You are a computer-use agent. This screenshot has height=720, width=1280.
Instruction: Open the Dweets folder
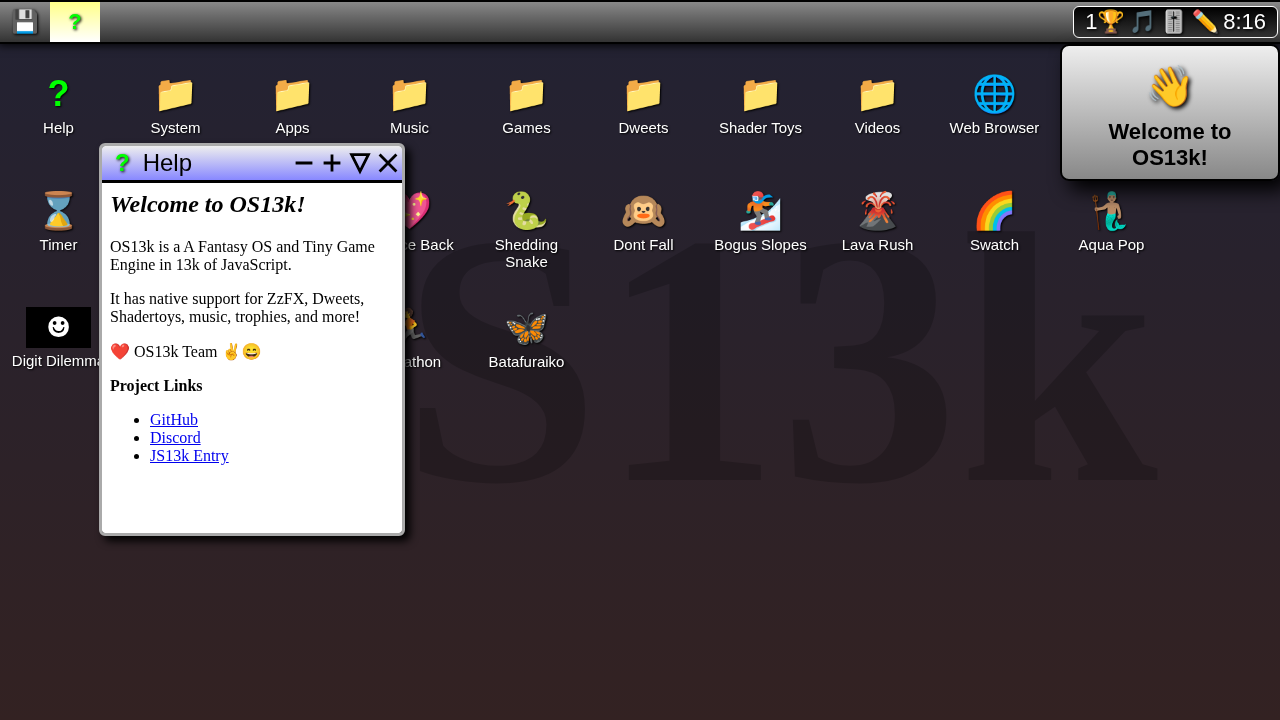643,104
